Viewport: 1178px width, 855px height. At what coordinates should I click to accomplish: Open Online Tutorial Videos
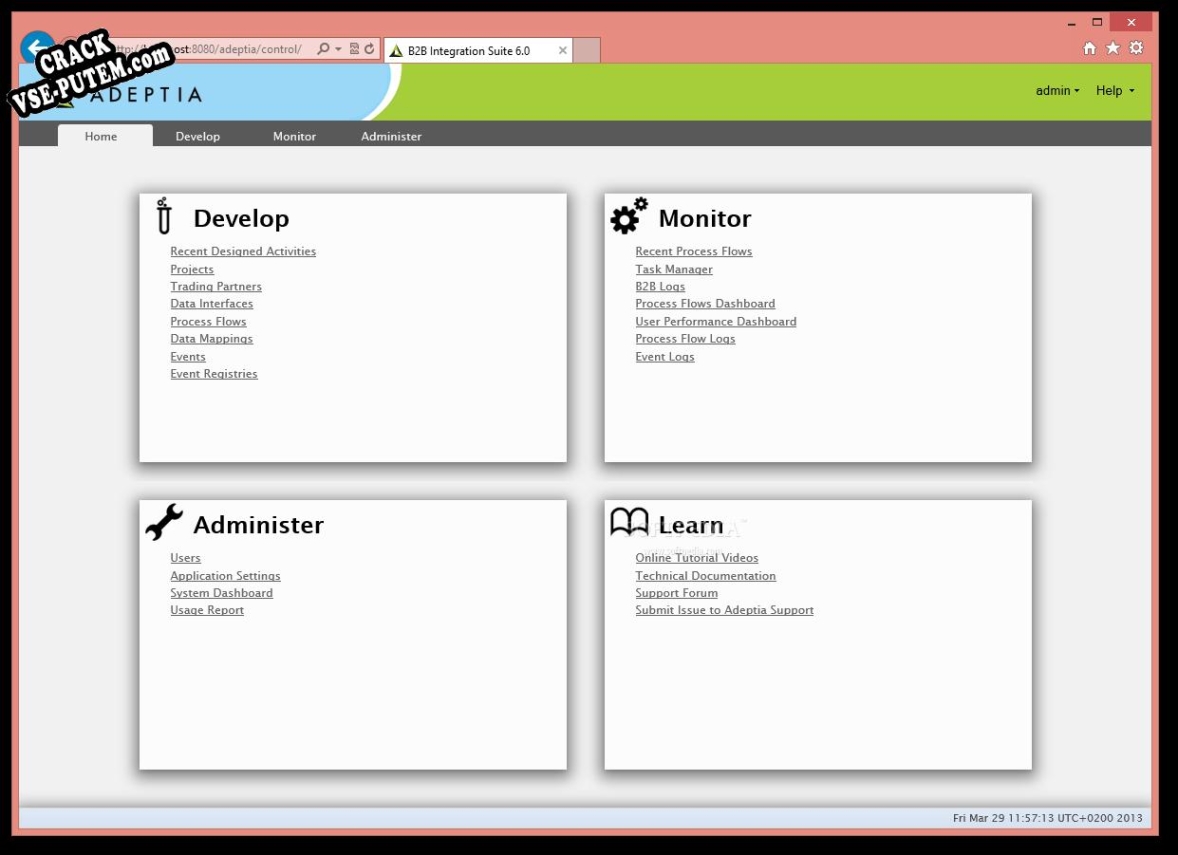[696, 557]
